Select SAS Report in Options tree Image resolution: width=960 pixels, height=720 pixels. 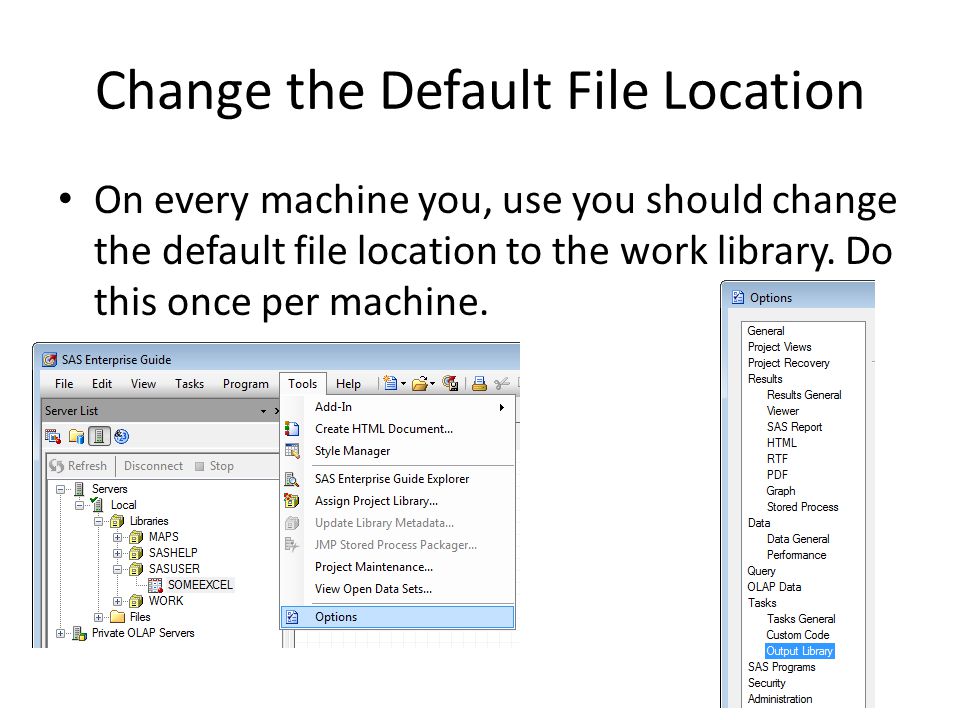tap(794, 427)
